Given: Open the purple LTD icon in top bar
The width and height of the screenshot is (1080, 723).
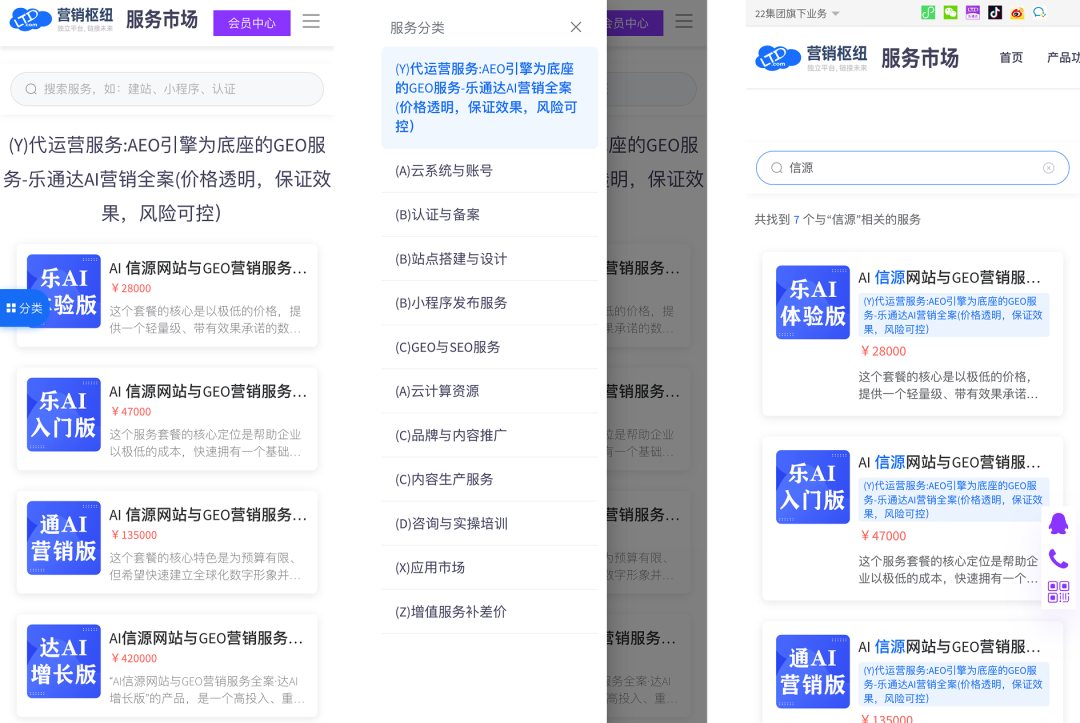Looking at the screenshot, I should click(x=973, y=12).
